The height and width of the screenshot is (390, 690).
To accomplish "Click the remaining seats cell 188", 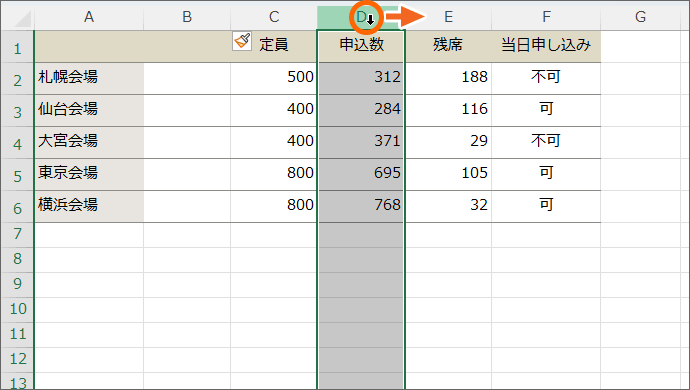I will [448, 79].
